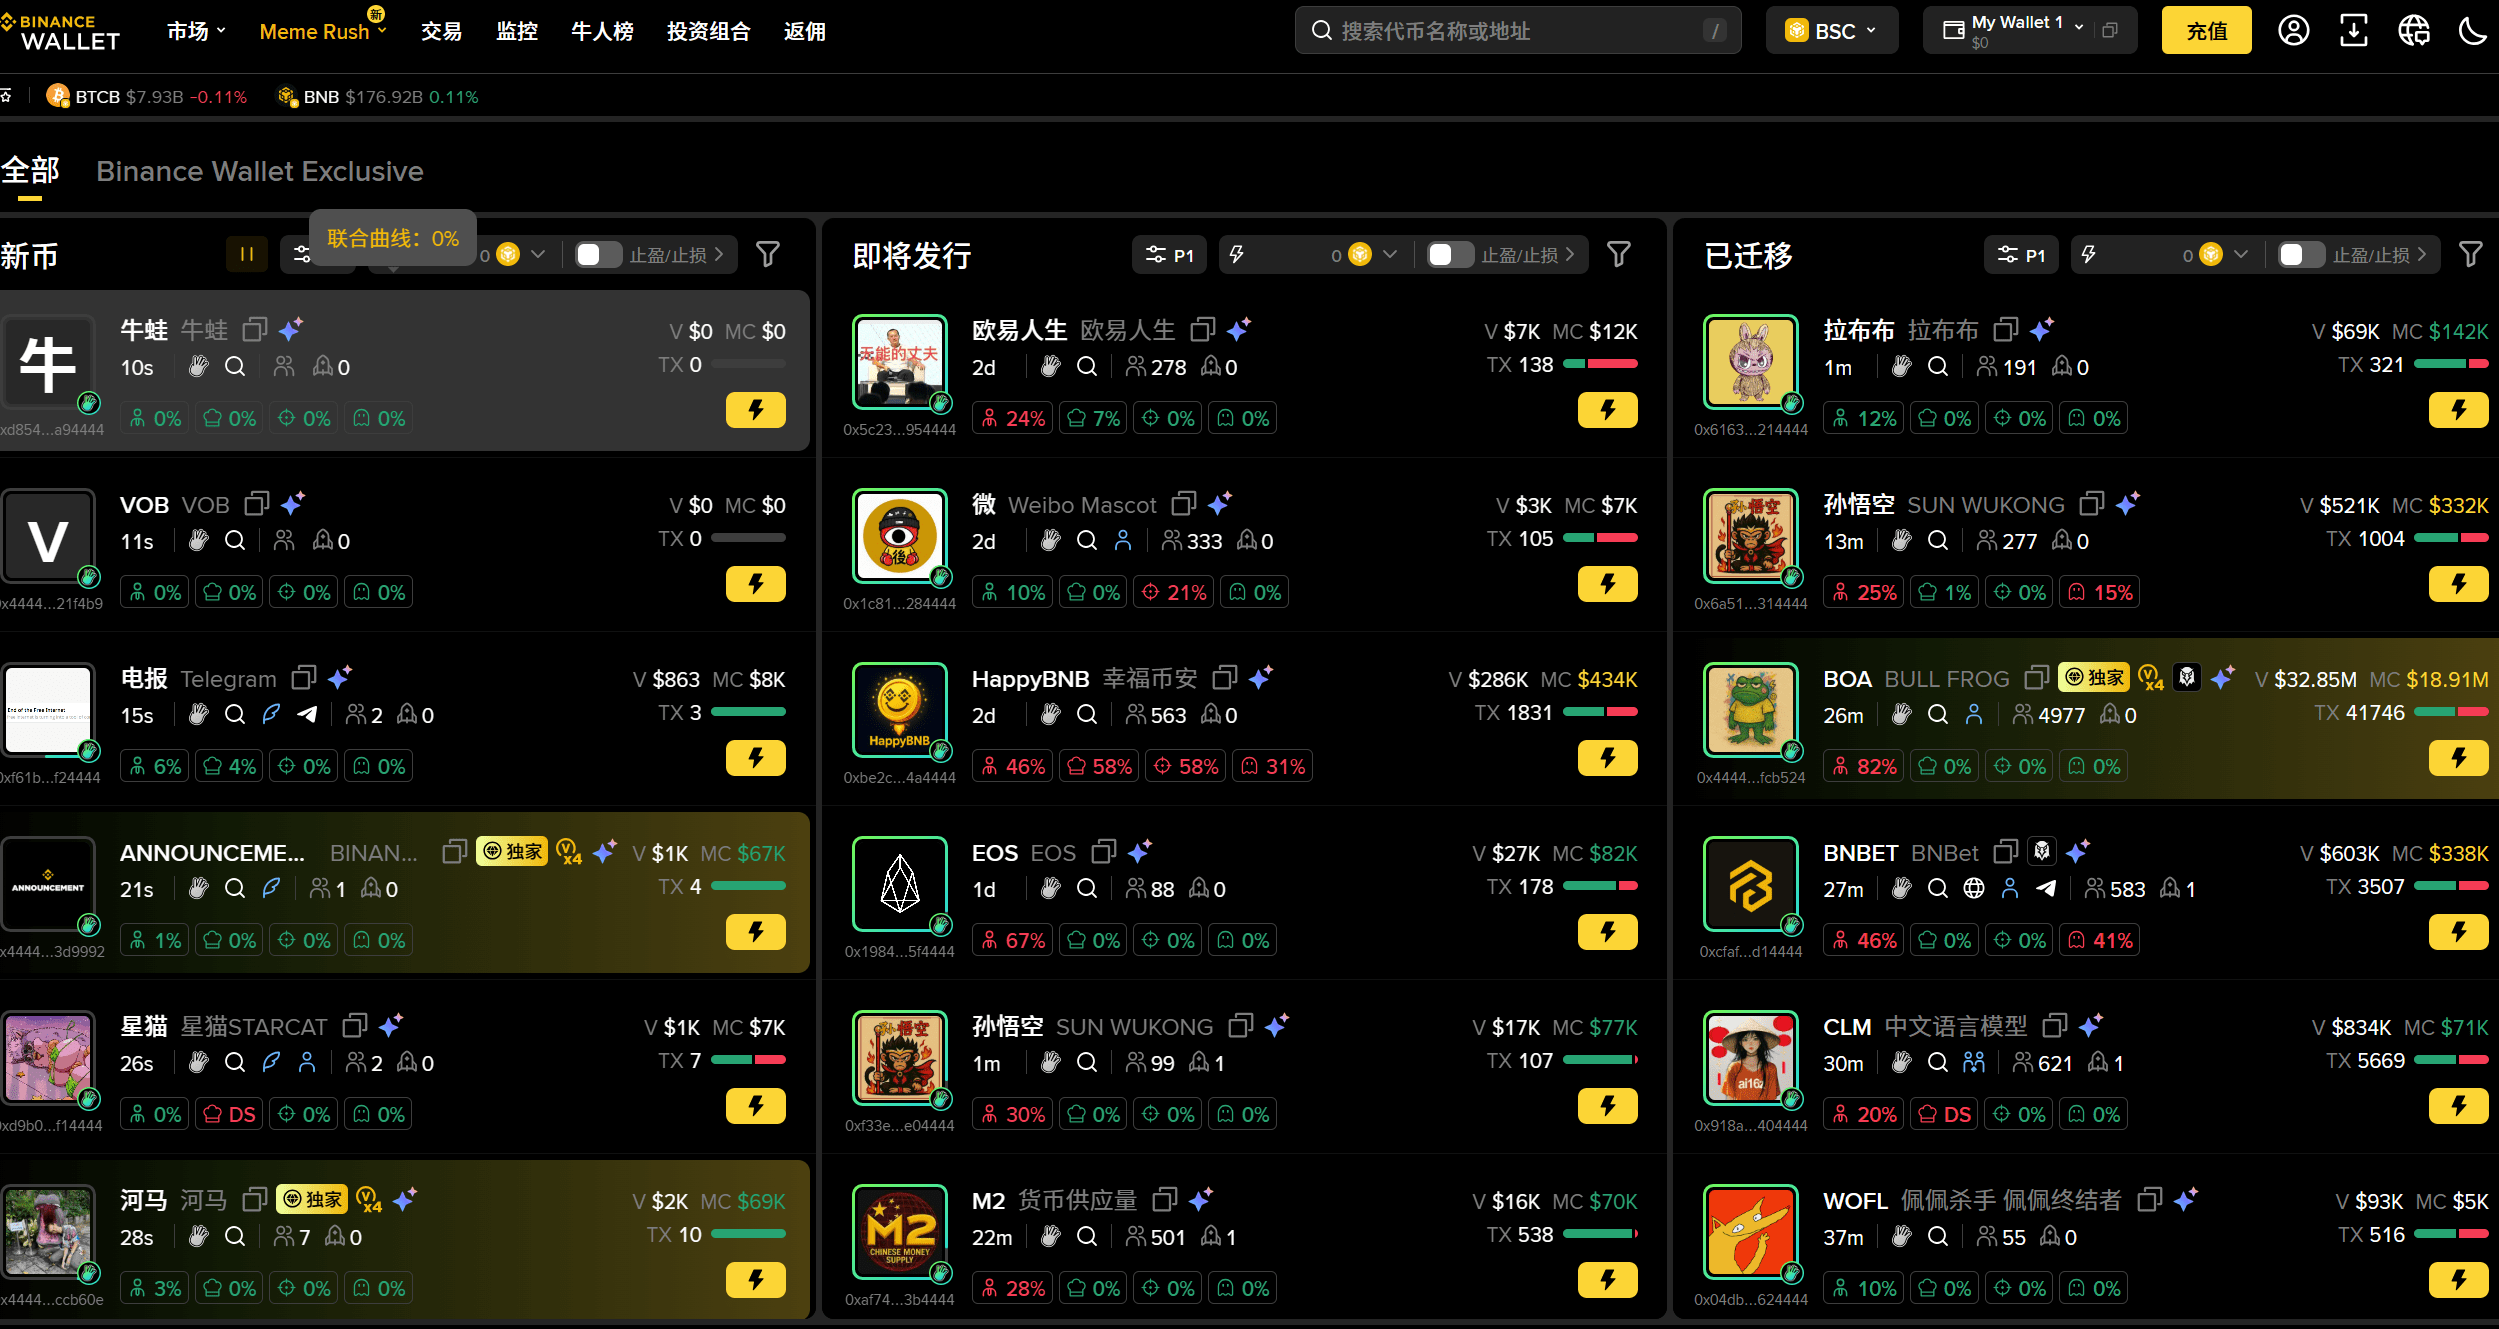Image resolution: width=2499 pixels, height=1329 pixels.
Task: Open the BSC chain dropdown
Action: point(1831,31)
